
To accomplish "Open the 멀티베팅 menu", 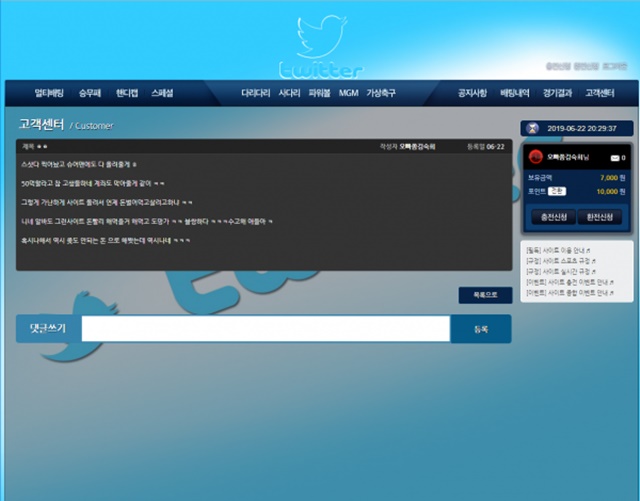I will pos(49,93).
